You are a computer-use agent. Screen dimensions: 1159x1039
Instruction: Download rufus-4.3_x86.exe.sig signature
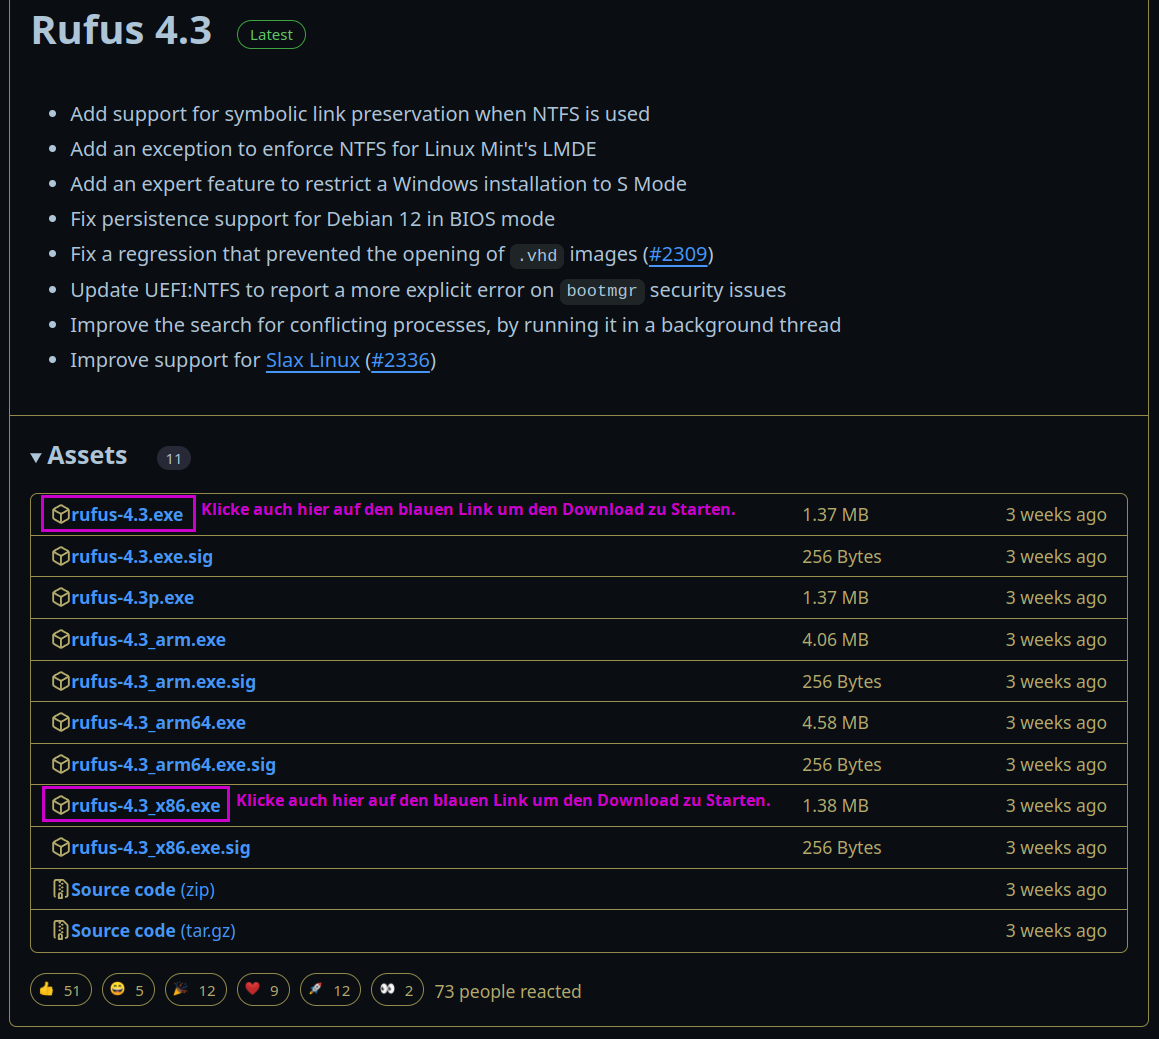[160, 848]
